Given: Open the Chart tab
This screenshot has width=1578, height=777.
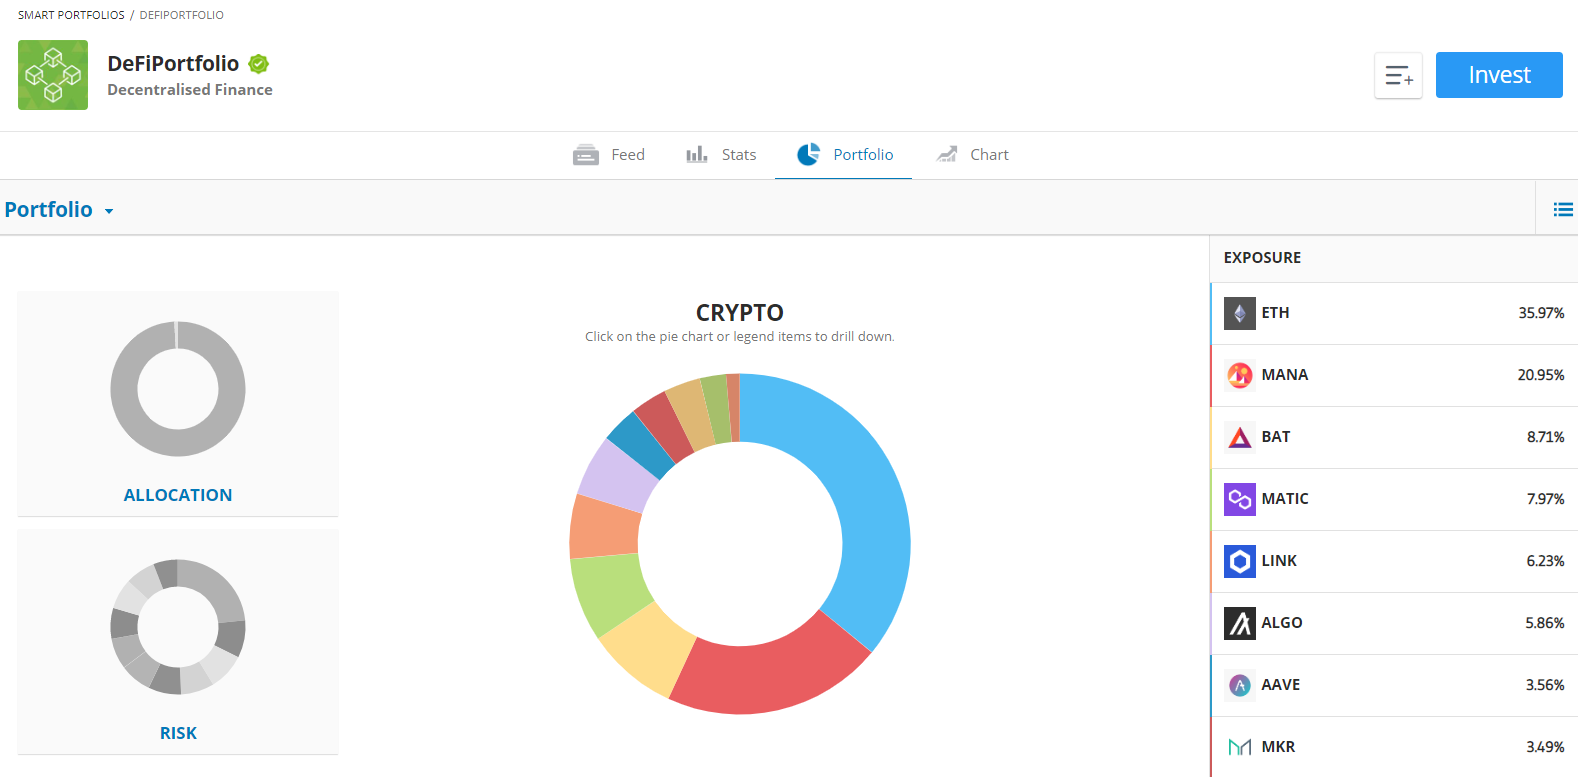Looking at the screenshot, I should coord(972,155).
